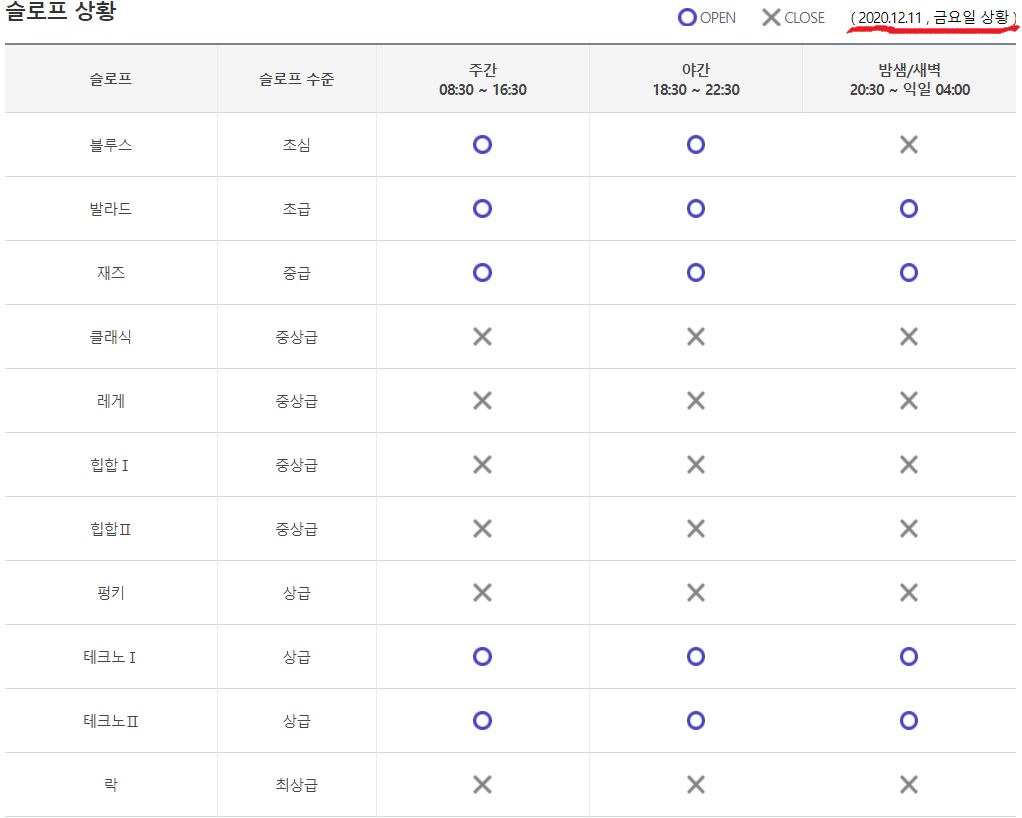Click the CLOSE X icon in legend

[x=771, y=17]
